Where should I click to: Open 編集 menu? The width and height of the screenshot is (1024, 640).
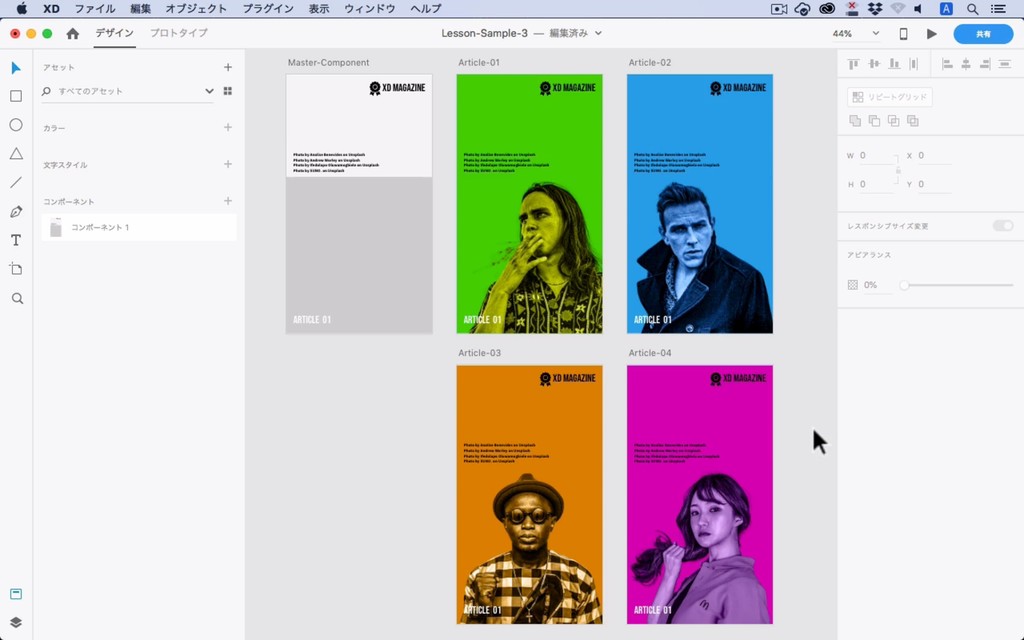140,8
